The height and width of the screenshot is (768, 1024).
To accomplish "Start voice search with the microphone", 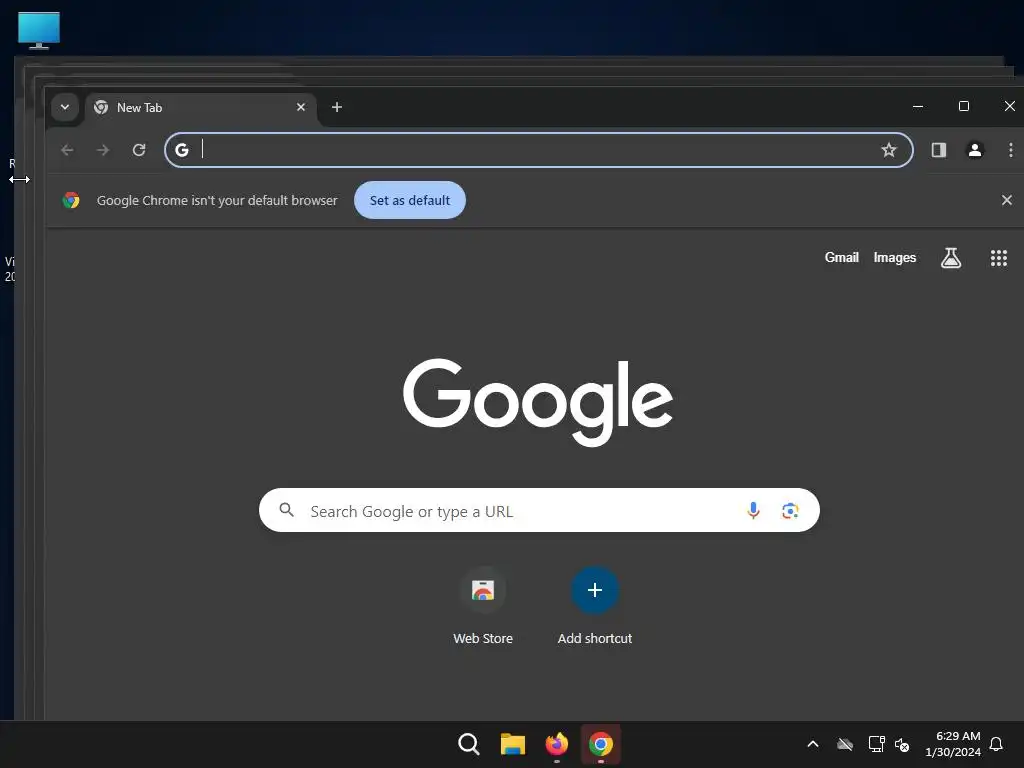I will click(x=753, y=510).
